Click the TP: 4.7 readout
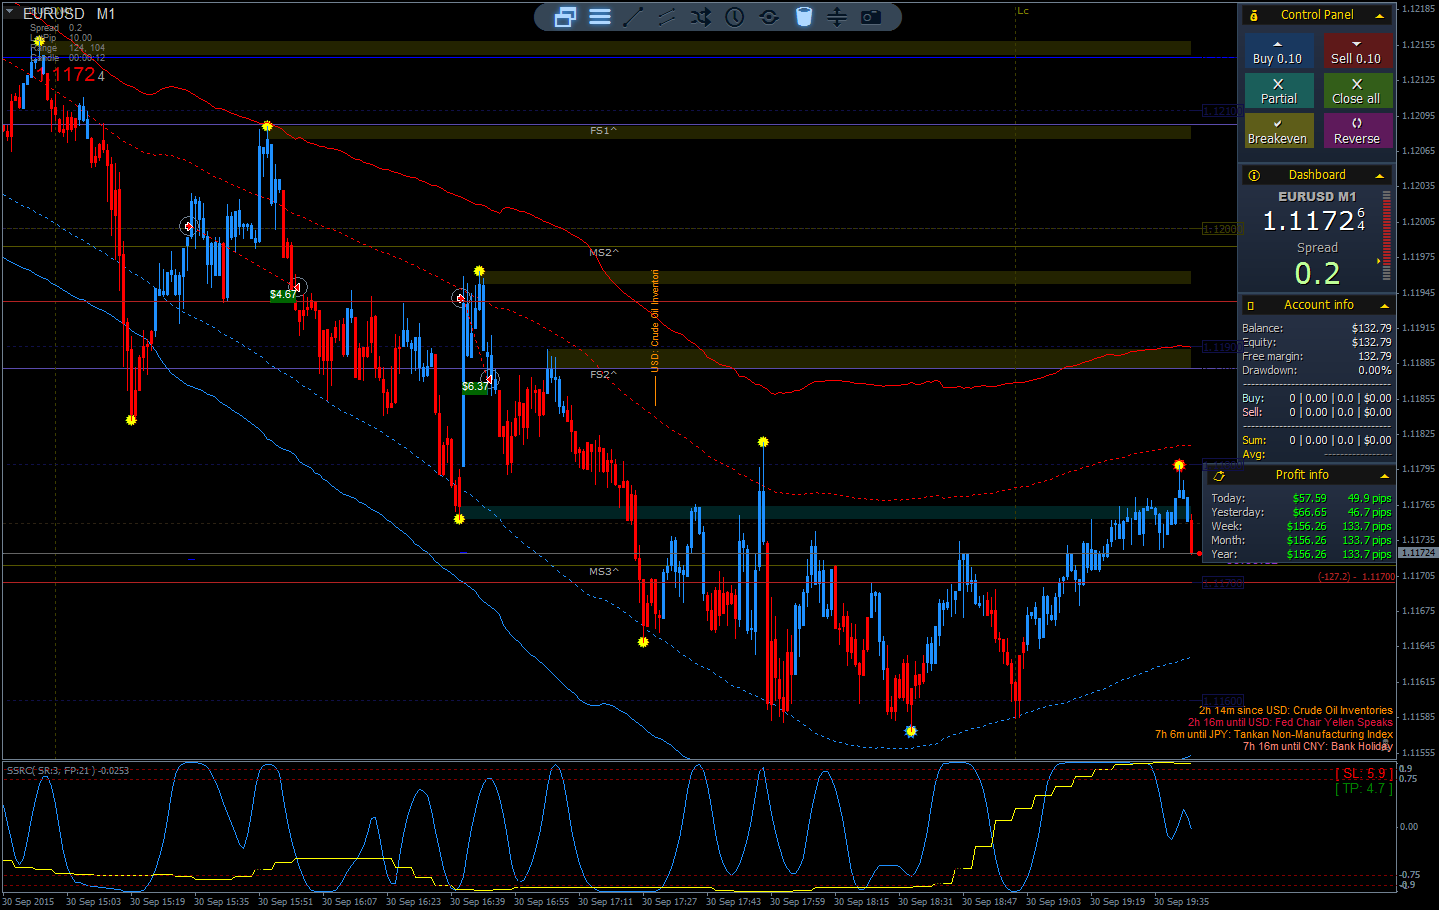This screenshot has height=910, width=1439. click(x=1363, y=789)
